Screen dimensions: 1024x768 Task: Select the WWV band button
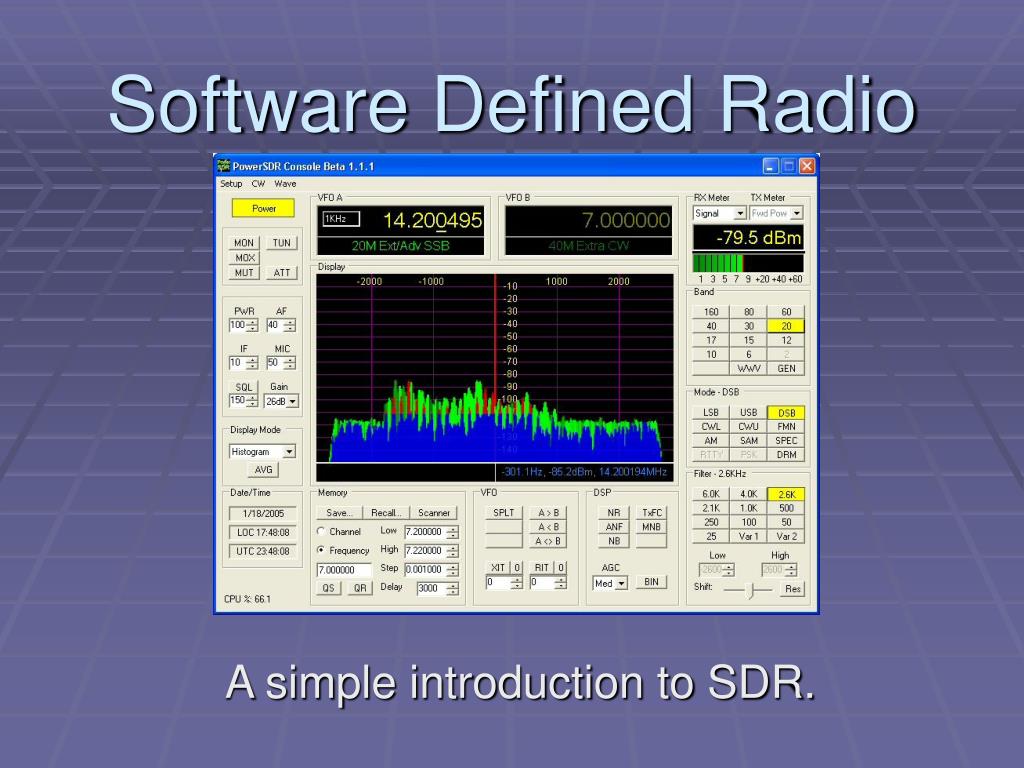(x=748, y=368)
